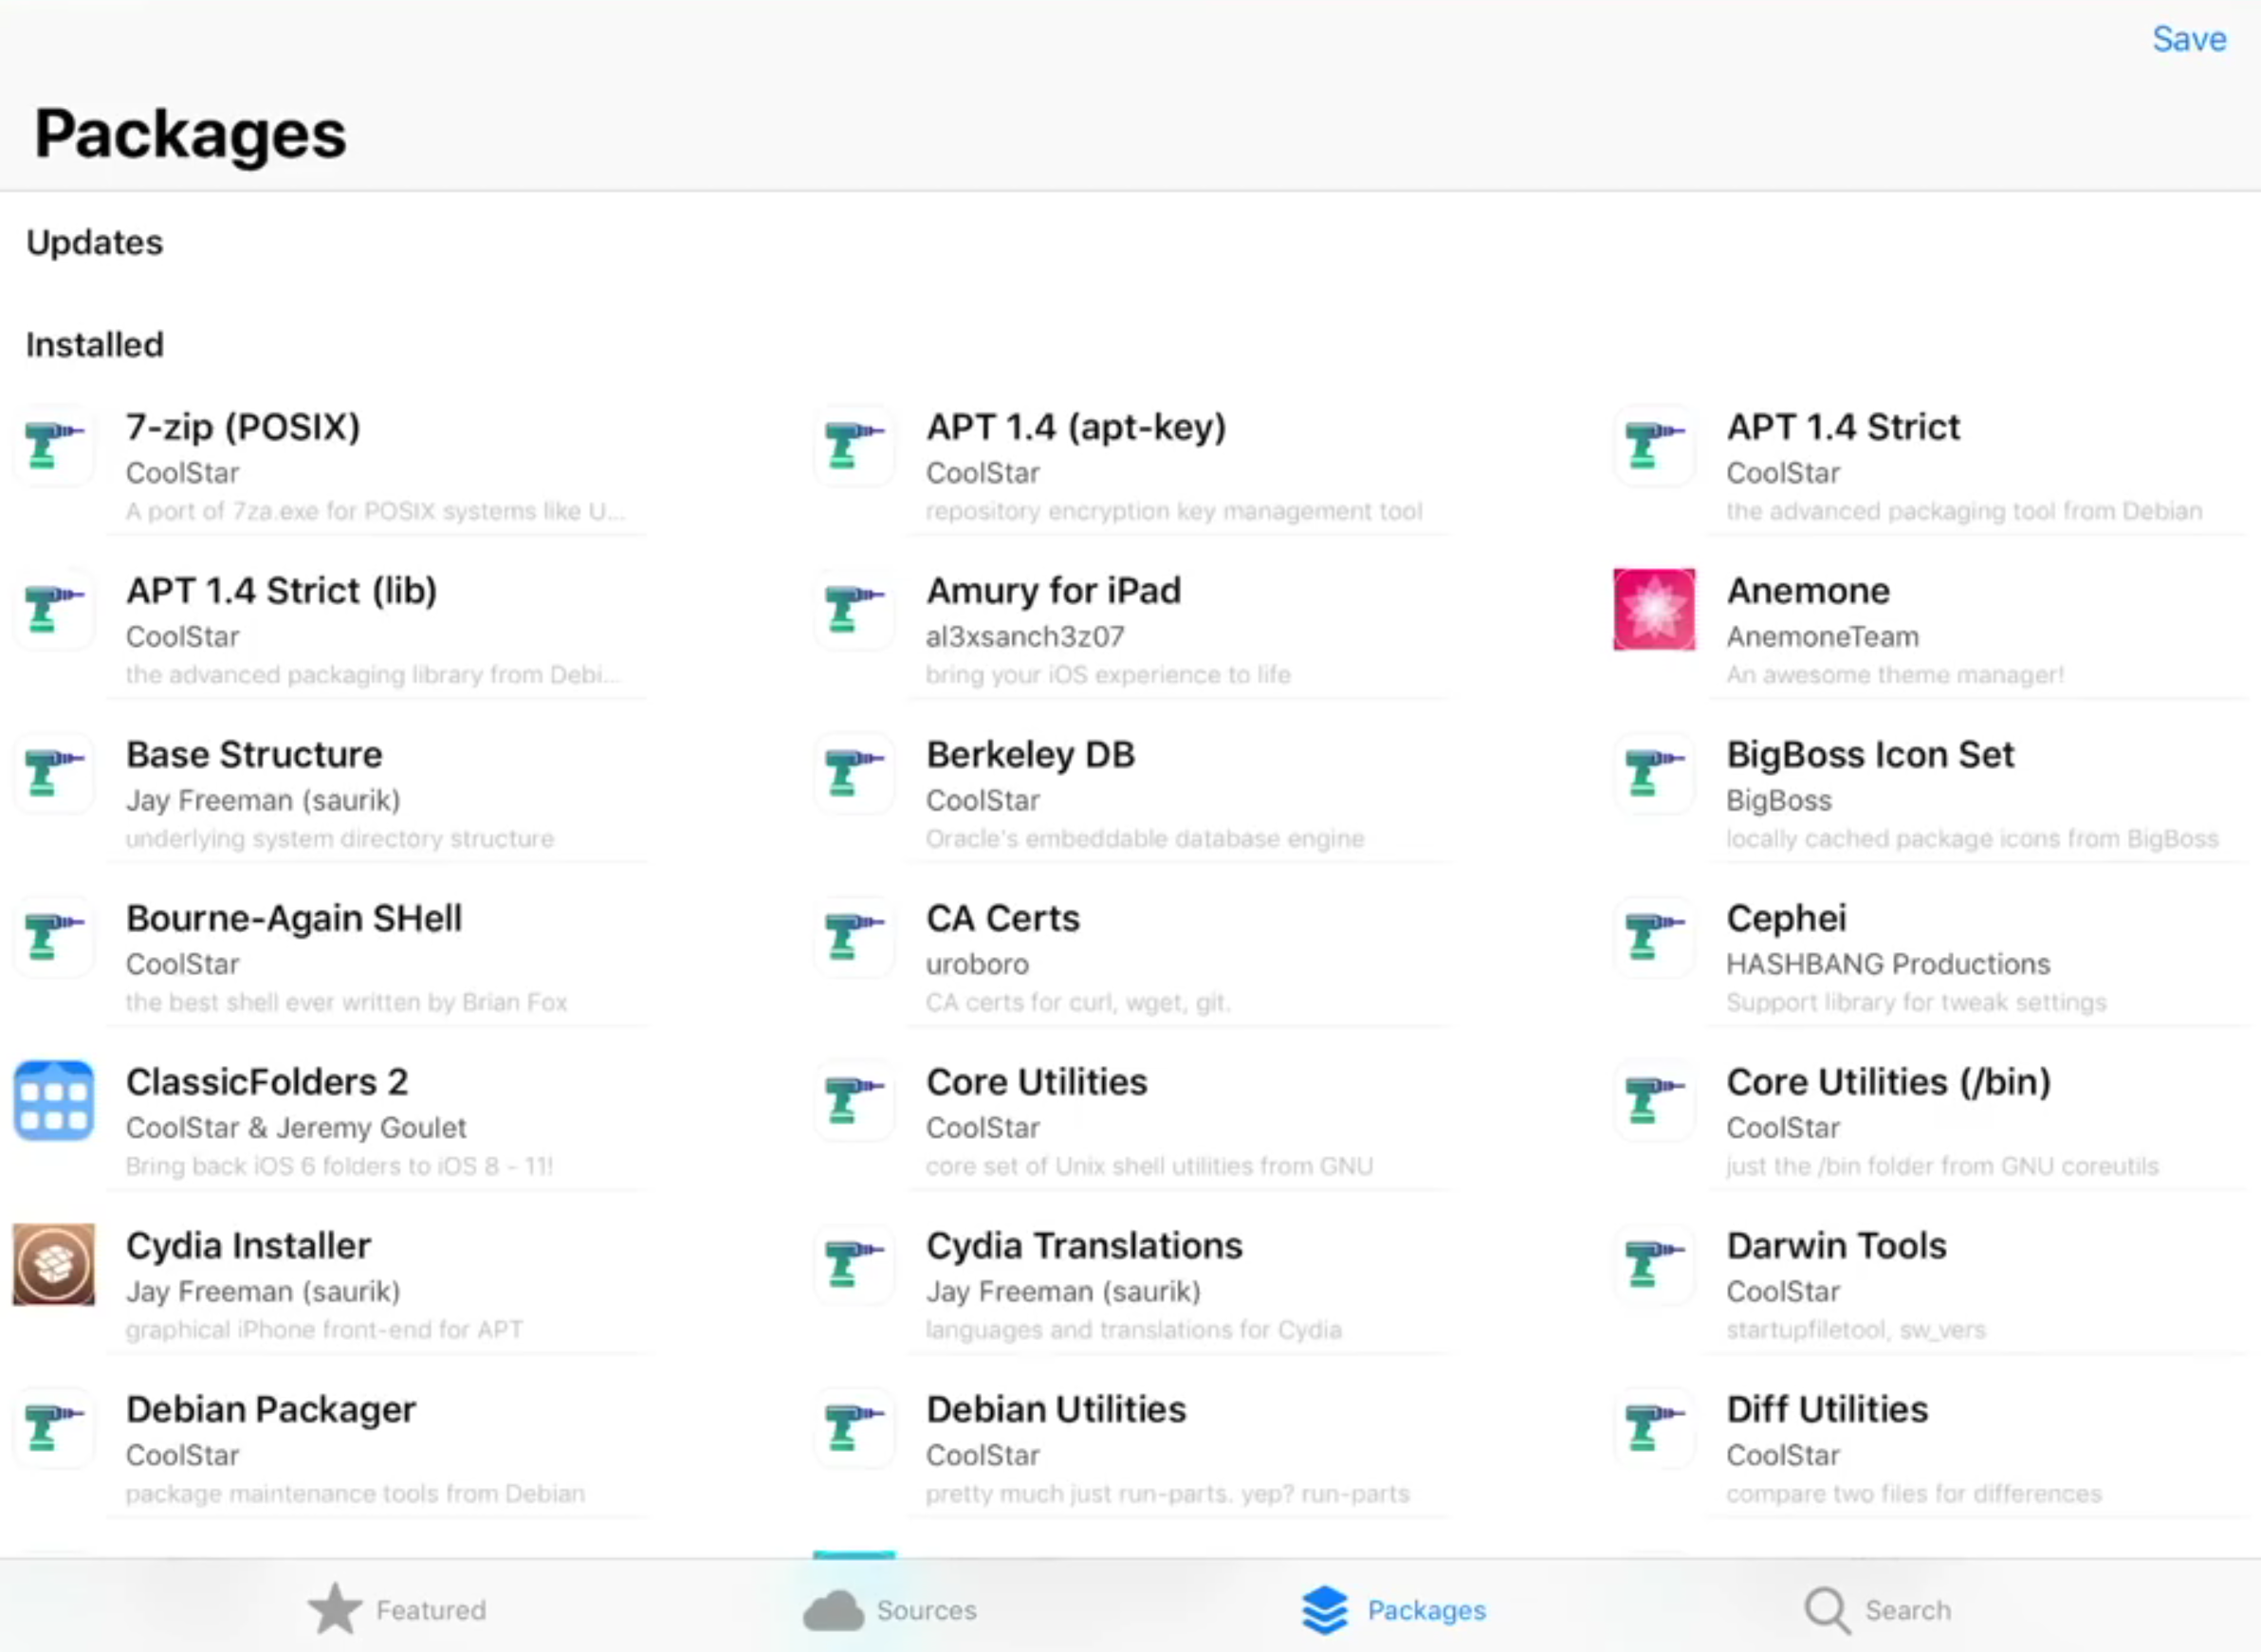This screenshot has width=2261, height=1652.
Task: Tap the 7-zip (POSIX) package icon
Action: pyautogui.click(x=53, y=446)
